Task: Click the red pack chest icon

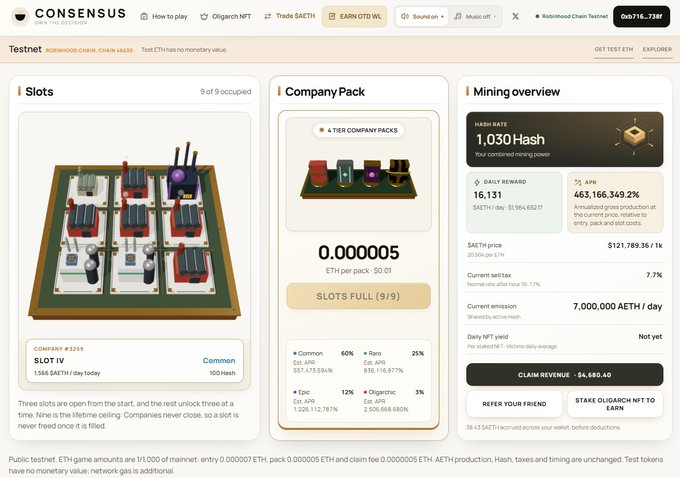Action: 318,173
